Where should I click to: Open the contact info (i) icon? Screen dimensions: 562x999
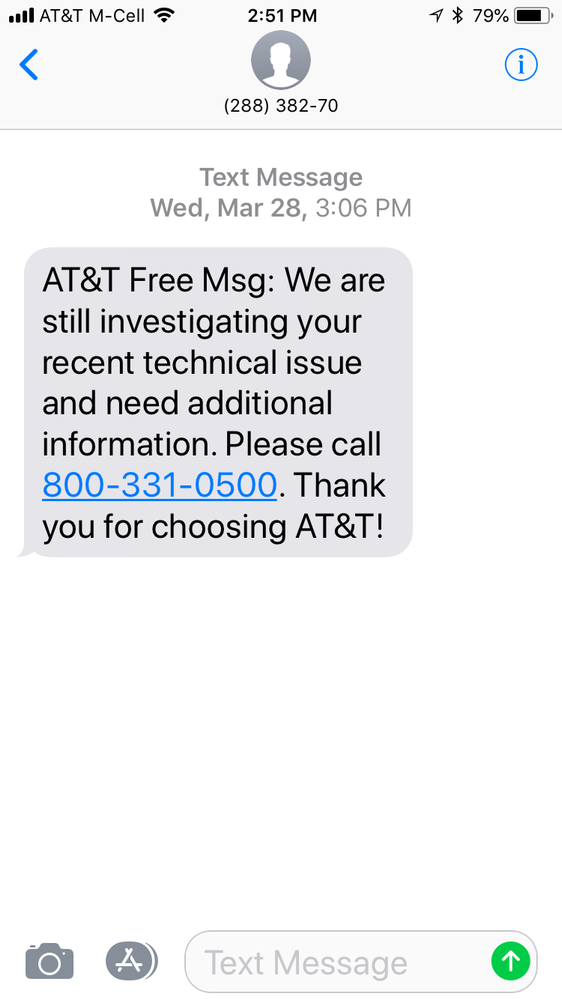pos(521,64)
